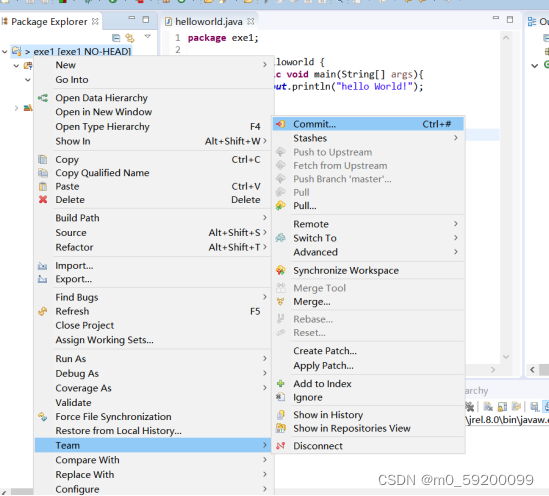Screen dimensions: 549x496
Task: Click Copy in context menu
Action: pos(153,160)
